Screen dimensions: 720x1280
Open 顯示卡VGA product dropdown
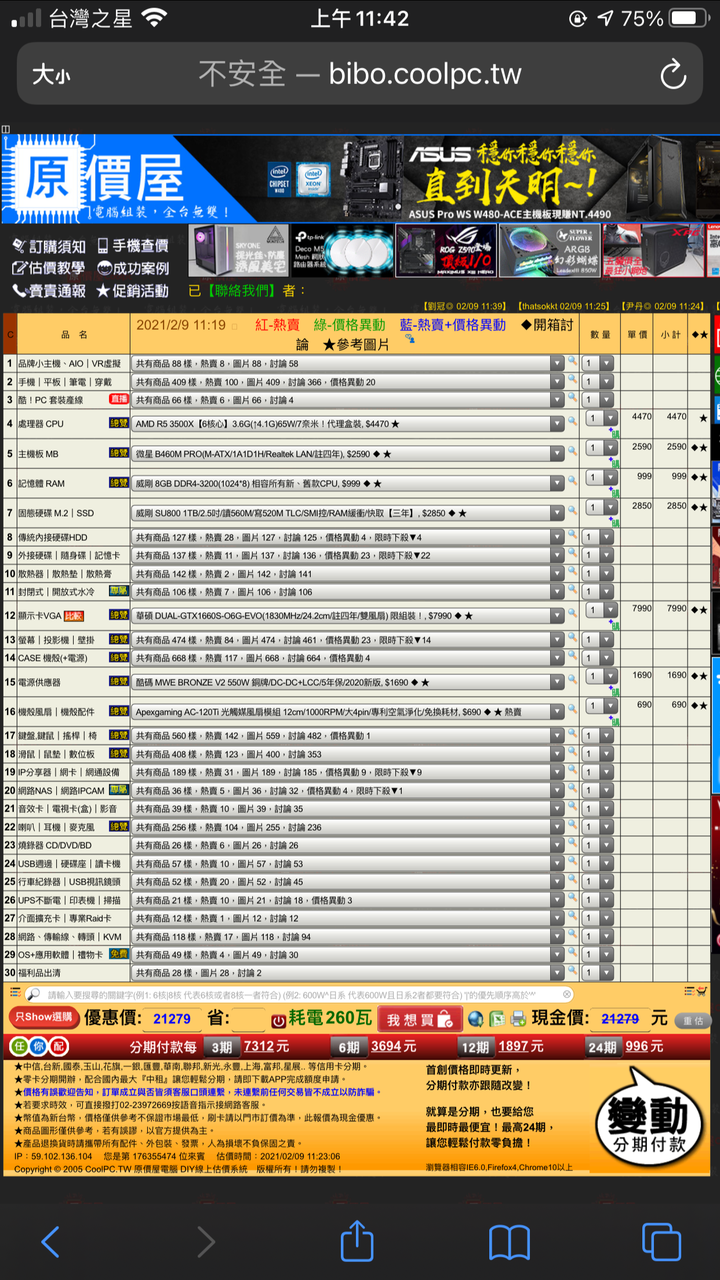pos(349,616)
